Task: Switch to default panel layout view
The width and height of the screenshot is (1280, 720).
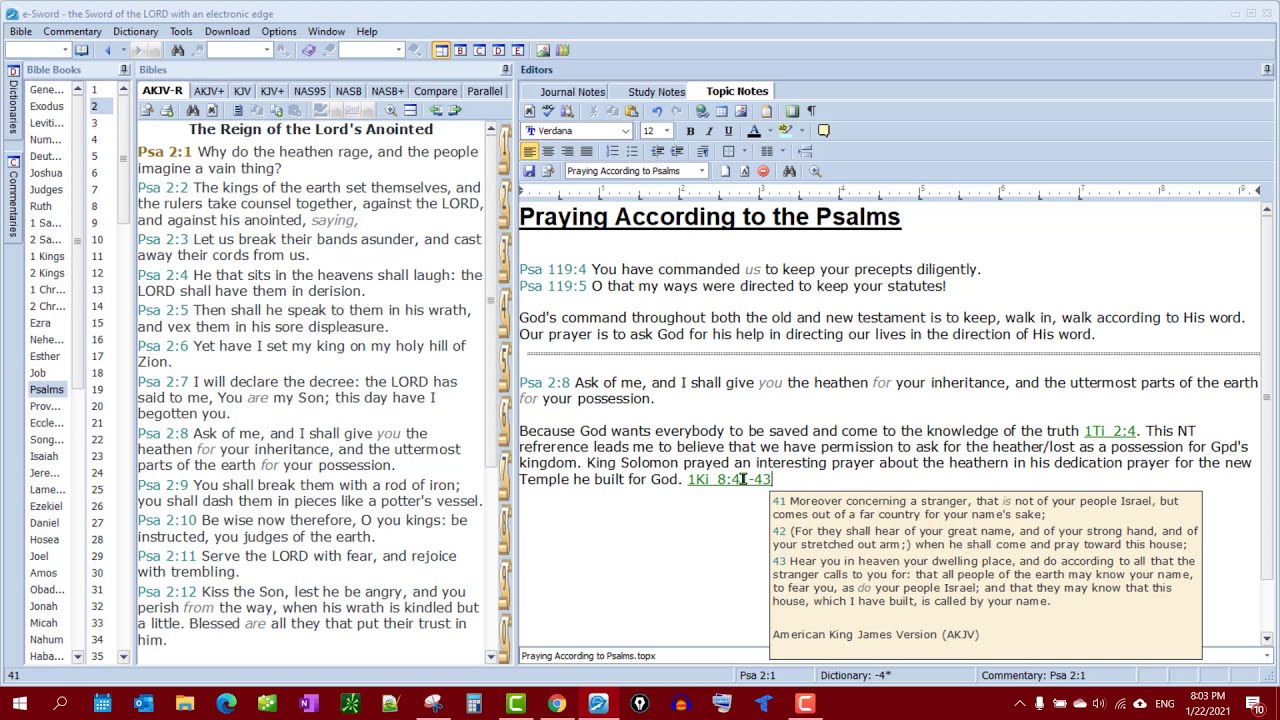Action: pyautogui.click(x=441, y=50)
